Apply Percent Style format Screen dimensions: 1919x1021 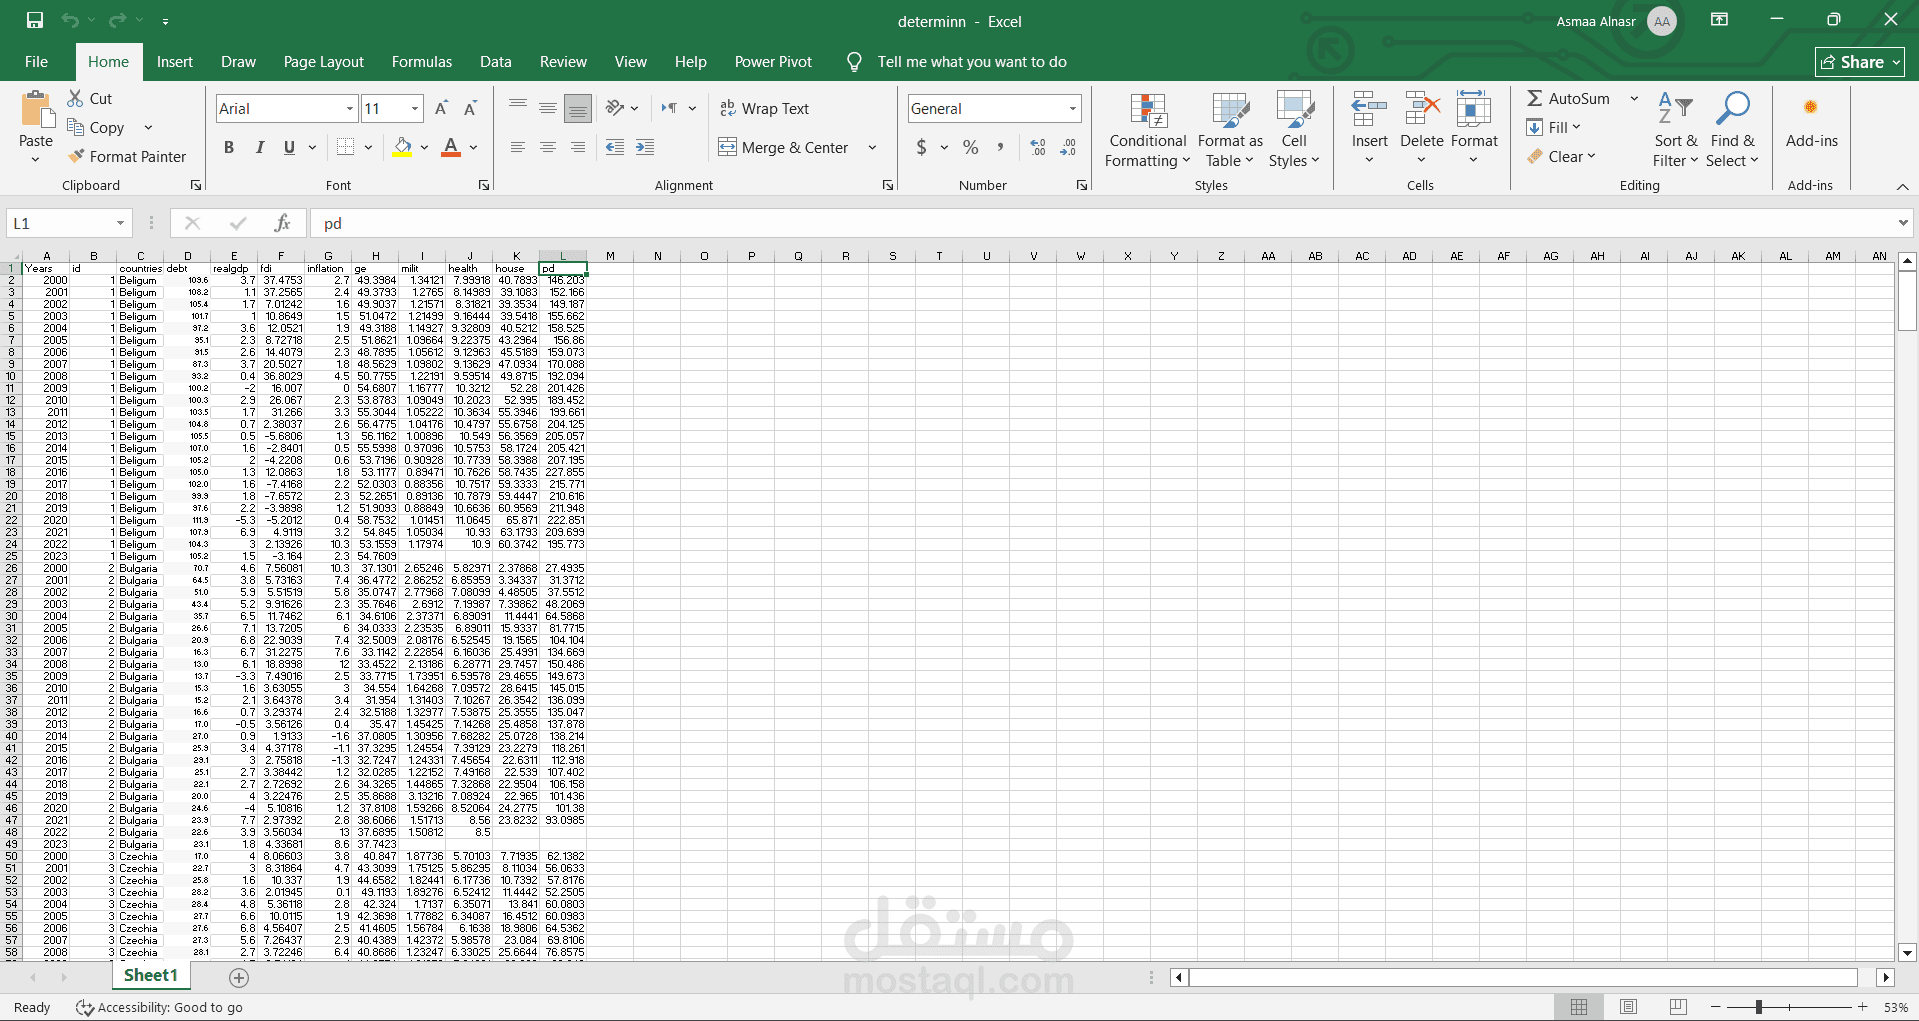click(970, 147)
